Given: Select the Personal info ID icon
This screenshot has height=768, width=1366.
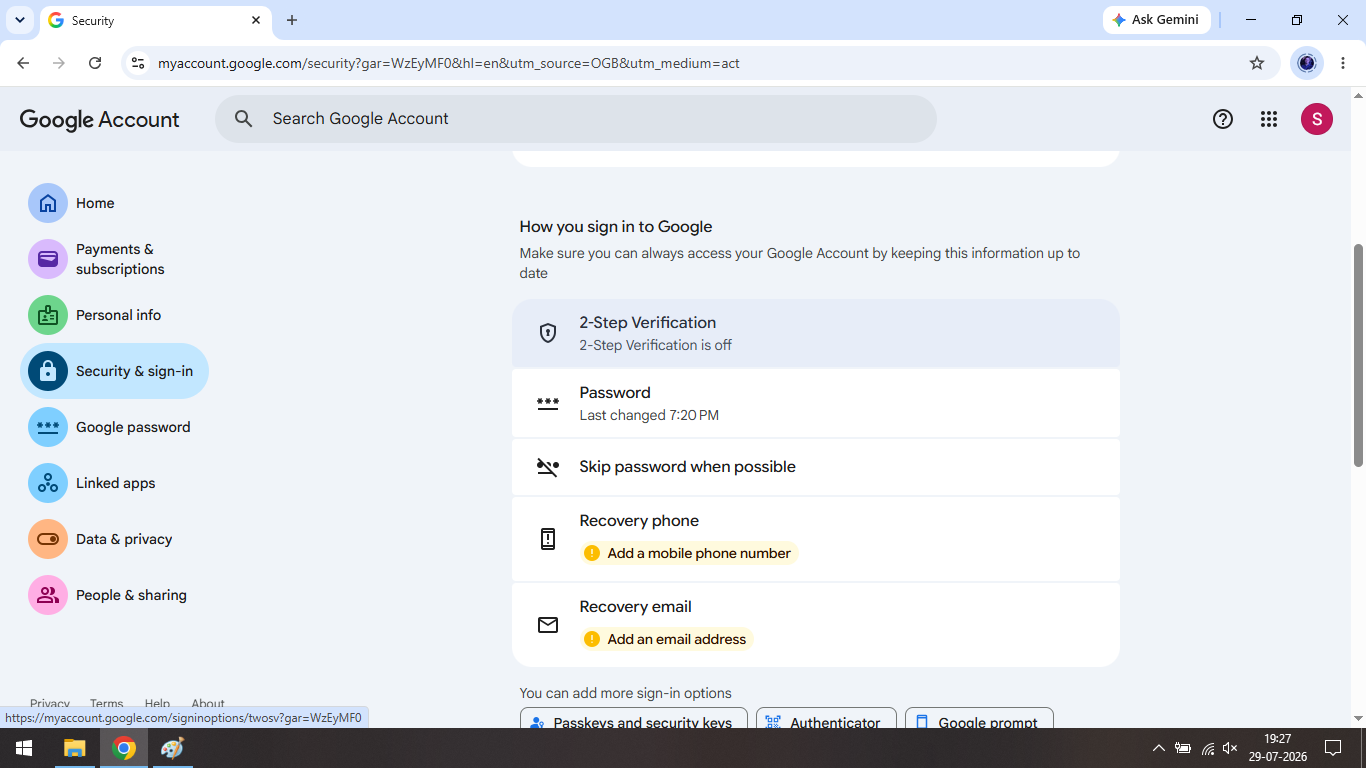Looking at the screenshot, I should pyautogui.click(x=48, y=315).
